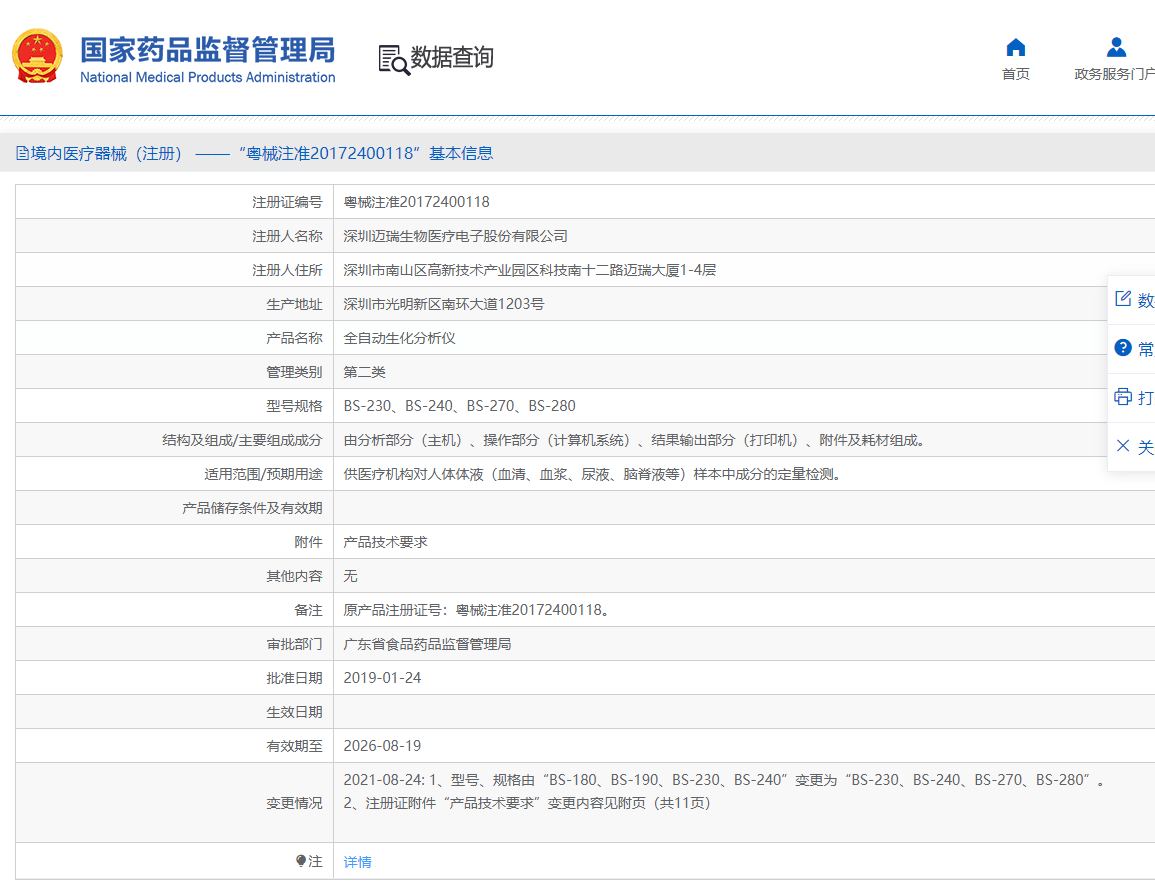
Task: Click the 有效期至 label
Action: (294, 746)
